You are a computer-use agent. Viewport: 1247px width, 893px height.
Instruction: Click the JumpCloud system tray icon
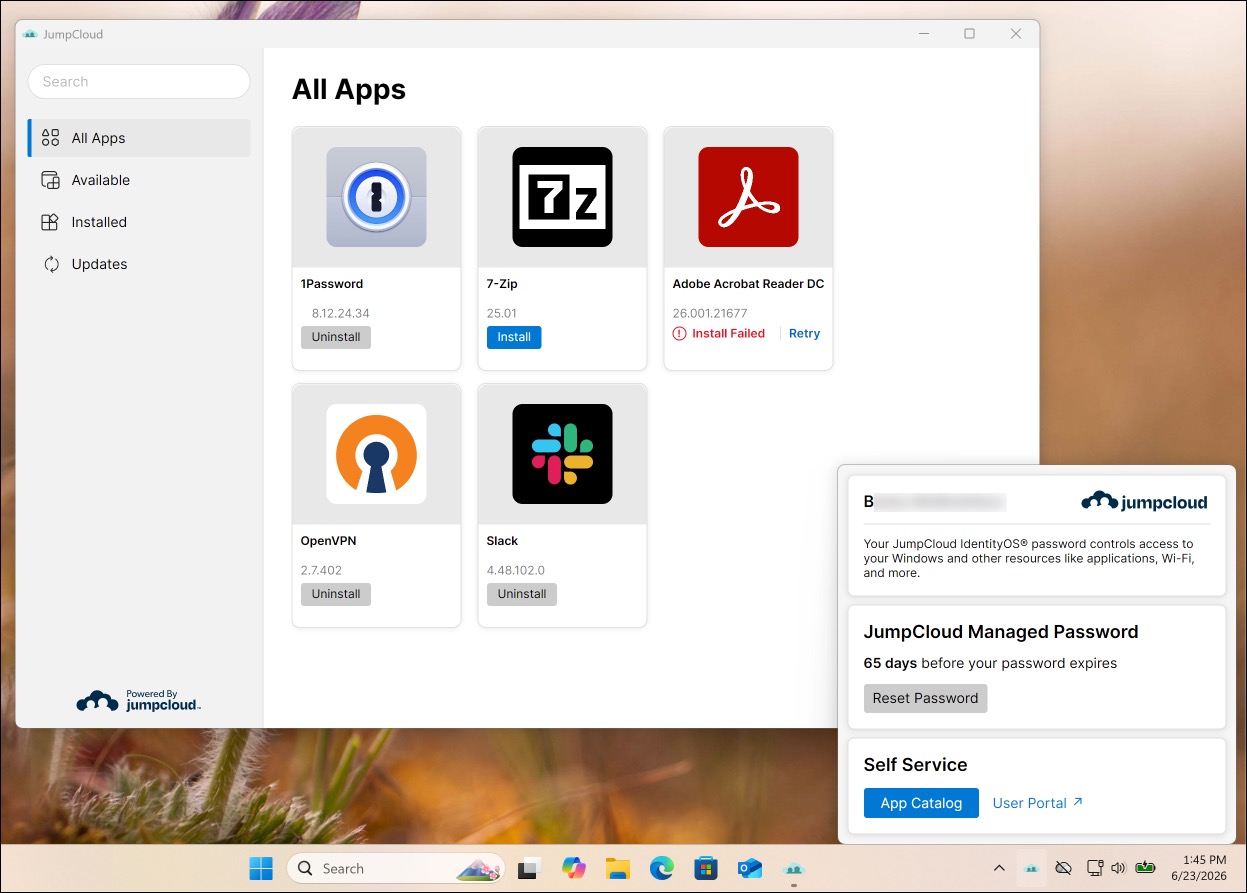point(1031,868)
